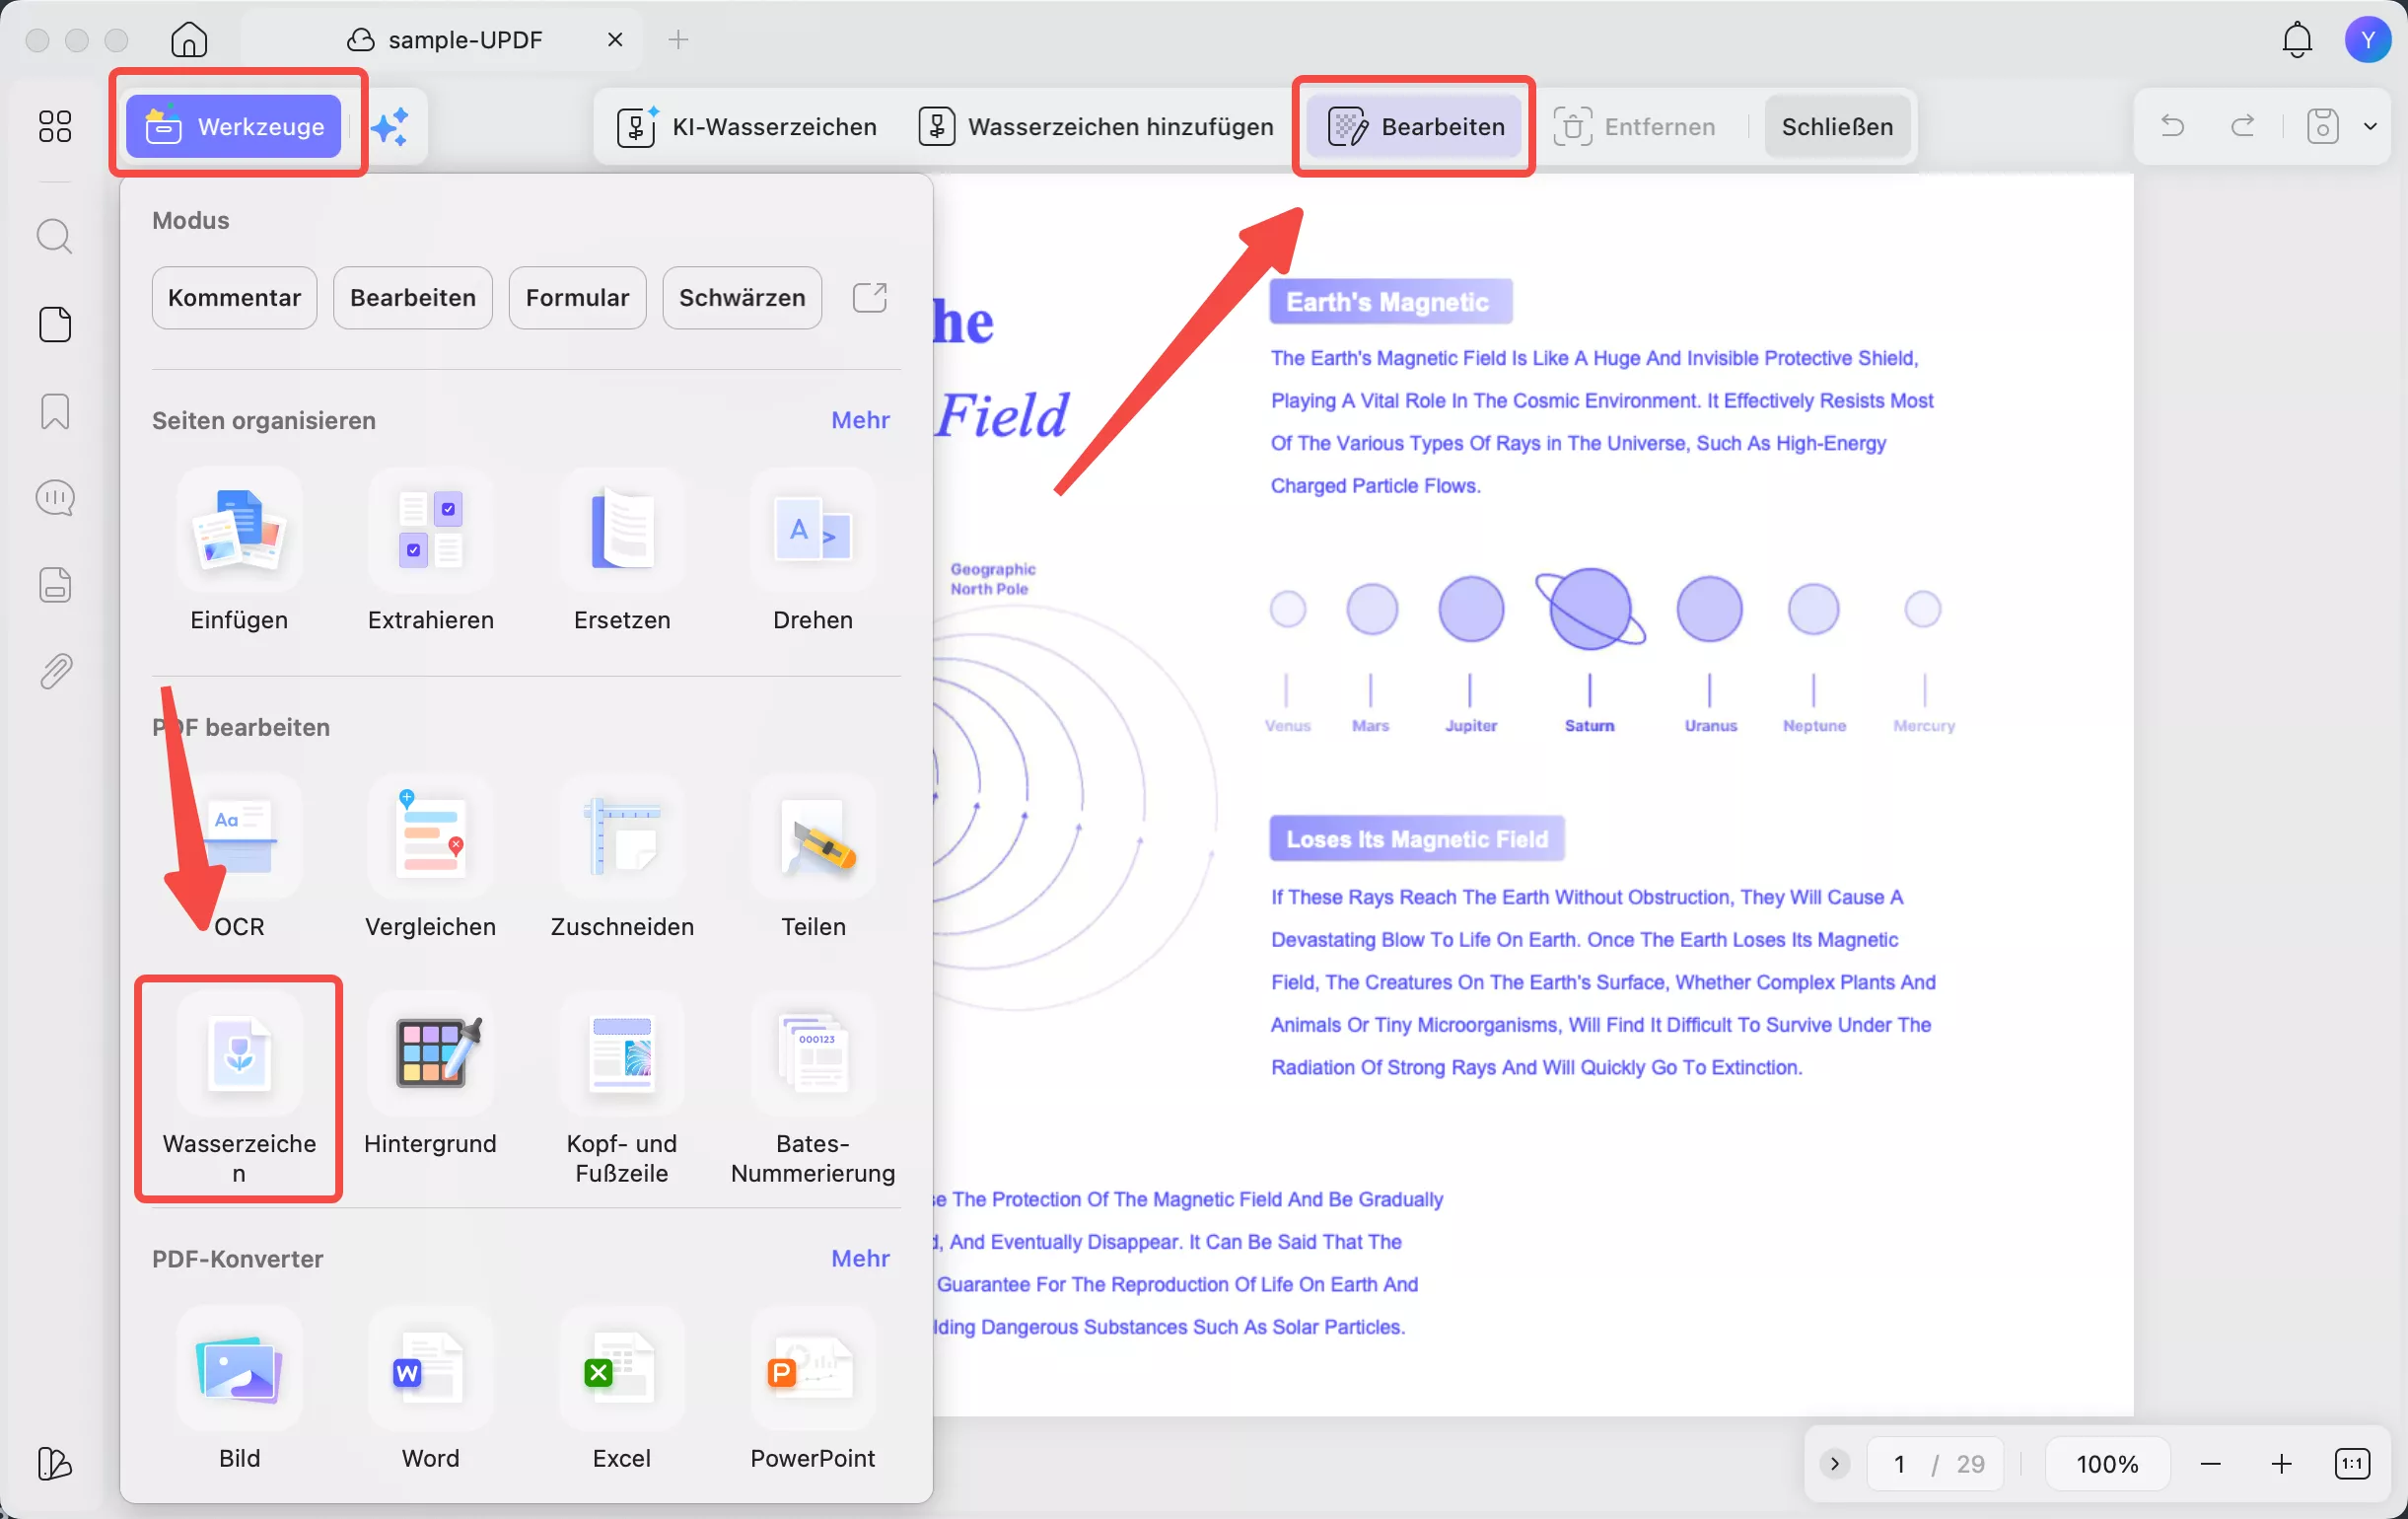Image resolution: width=2408 pixels, height=1519 pixels.
Task: Convert PDF to Excel
Action: pyautogui.click(x=622, y=1390)
